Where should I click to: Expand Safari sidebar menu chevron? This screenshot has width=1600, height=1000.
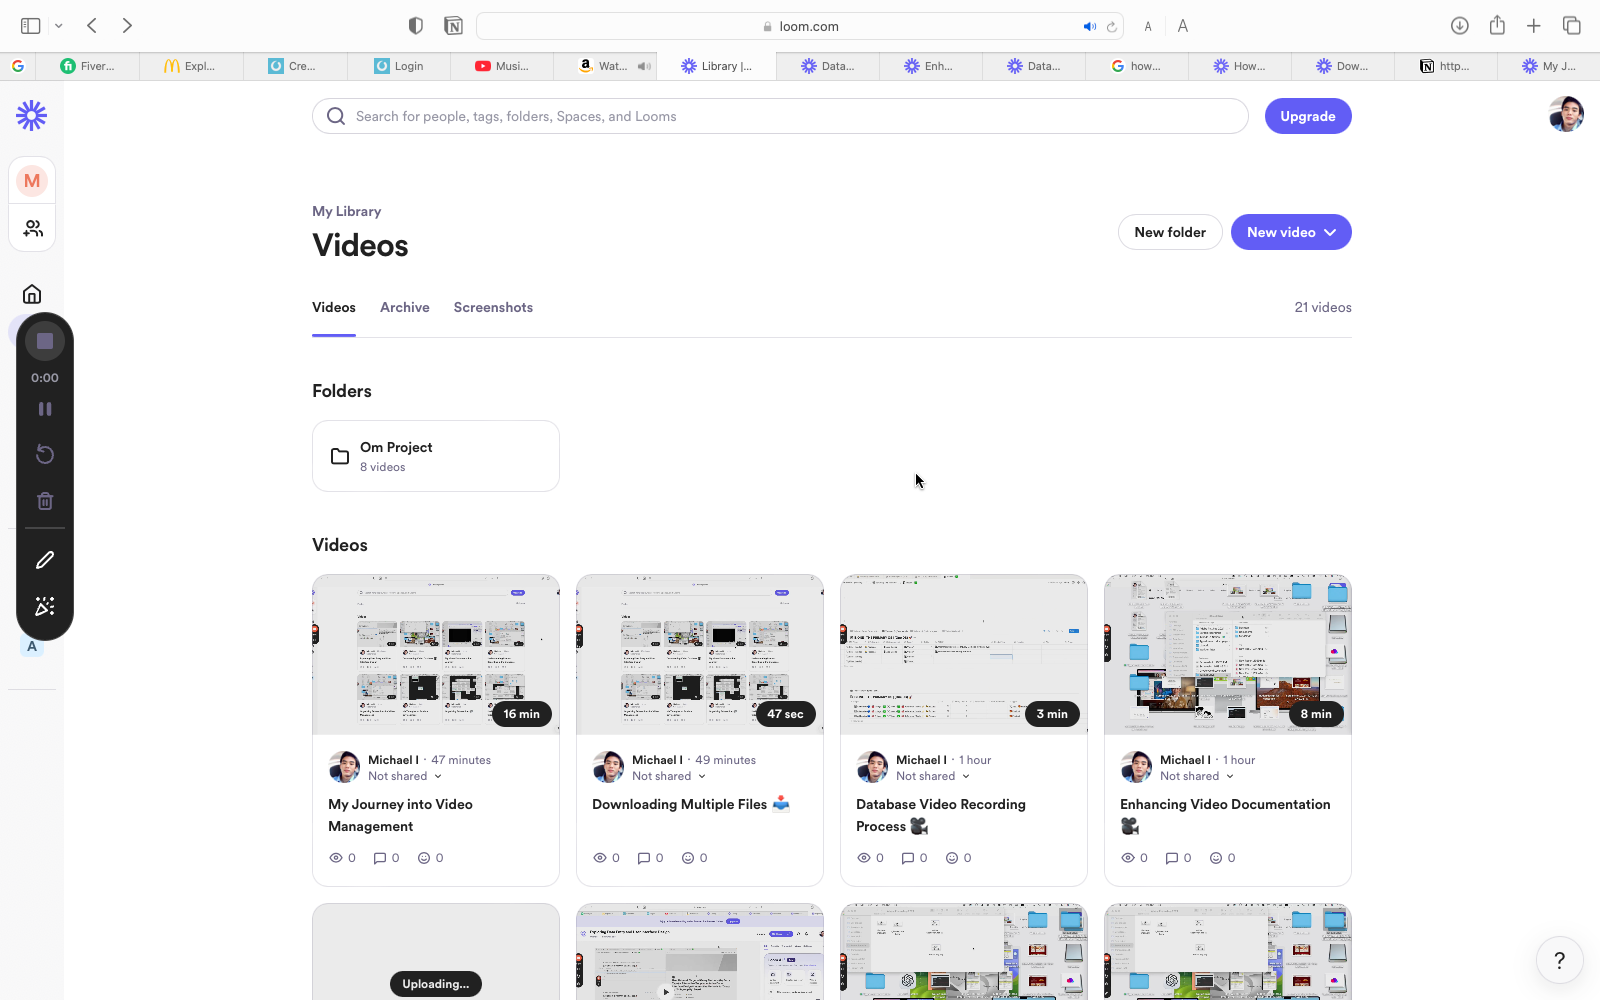tap(59, 26)
